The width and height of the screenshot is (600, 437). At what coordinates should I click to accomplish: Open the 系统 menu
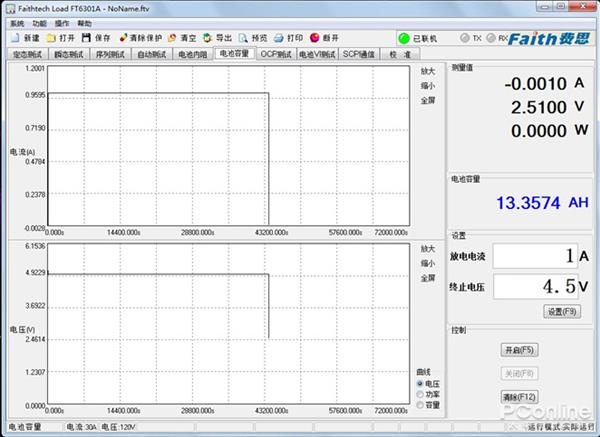pos(17,24)
